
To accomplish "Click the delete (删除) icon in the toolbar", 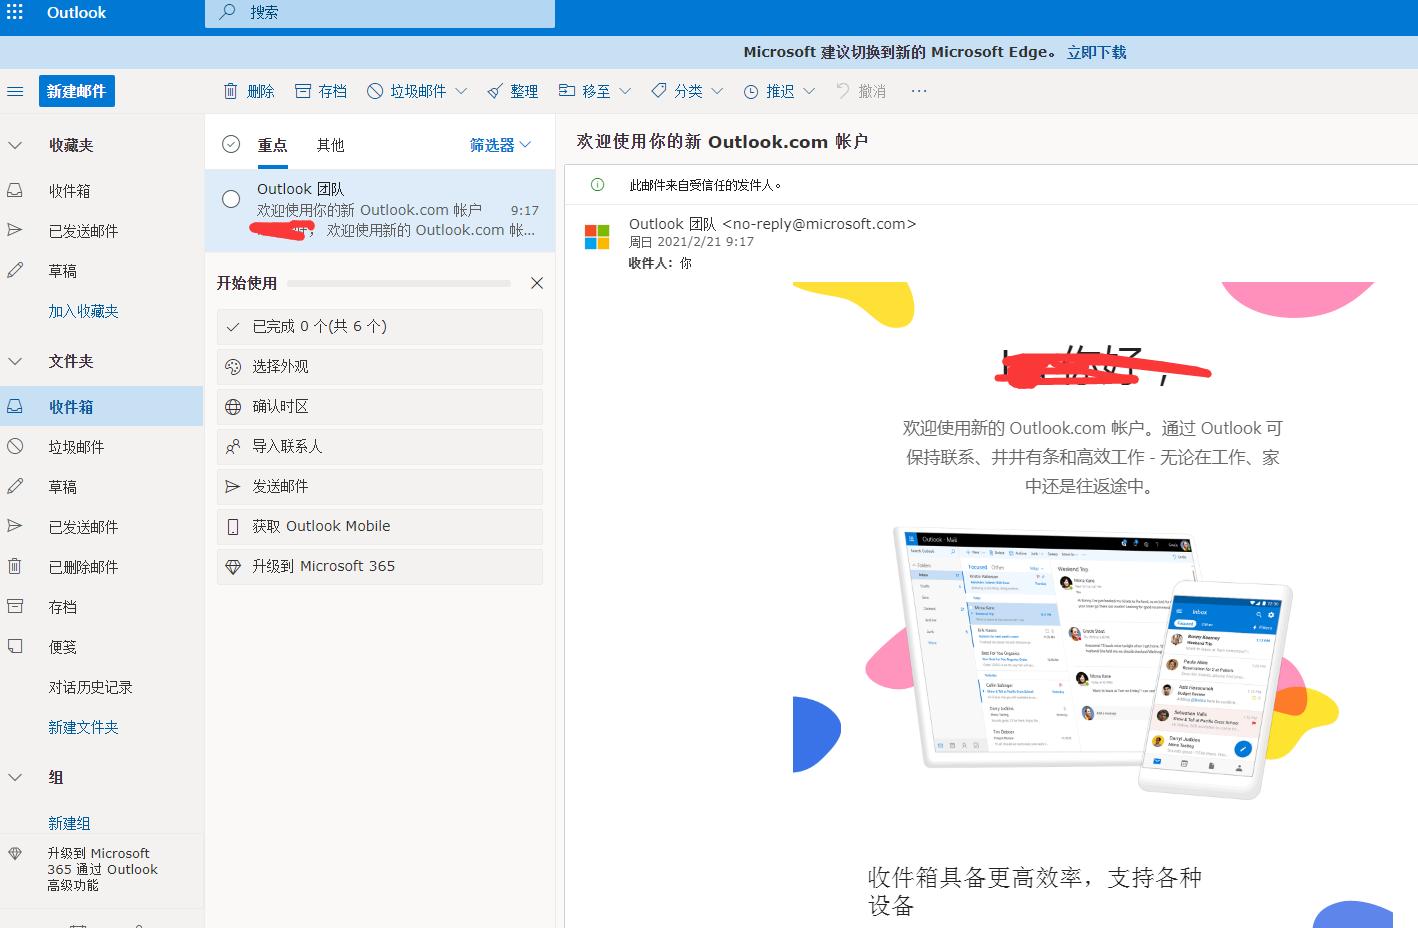I will [232, 91].
